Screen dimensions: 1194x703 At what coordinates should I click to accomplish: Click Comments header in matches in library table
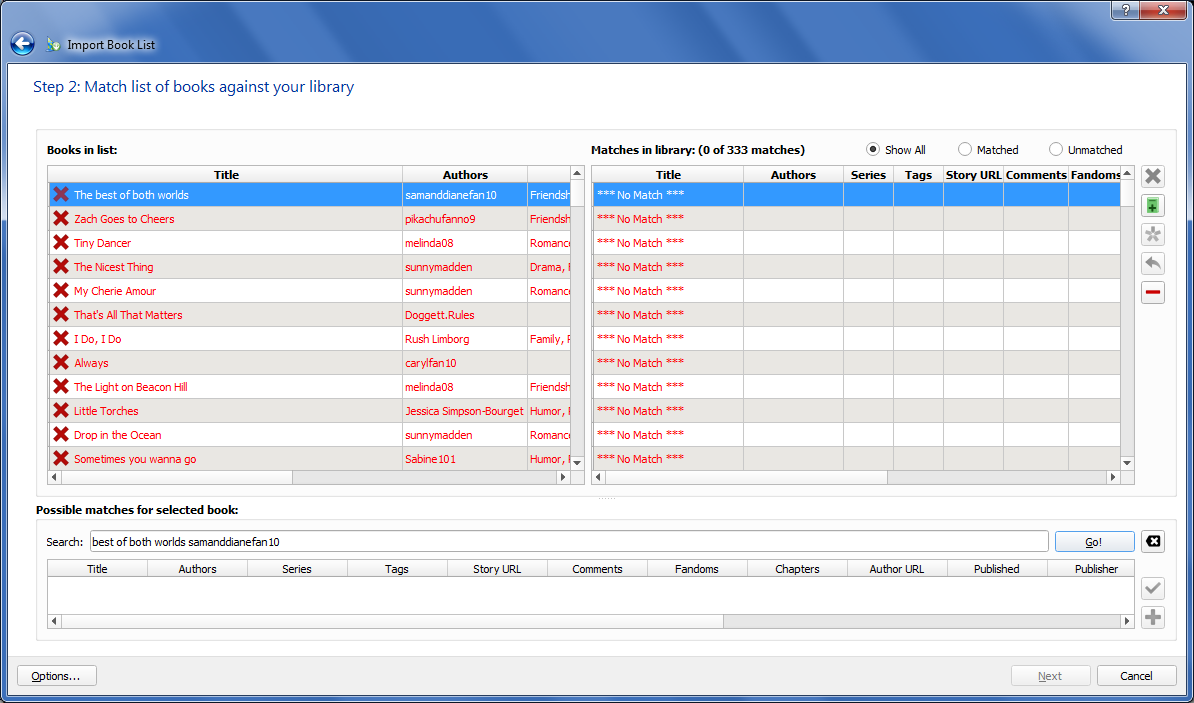1036,174
